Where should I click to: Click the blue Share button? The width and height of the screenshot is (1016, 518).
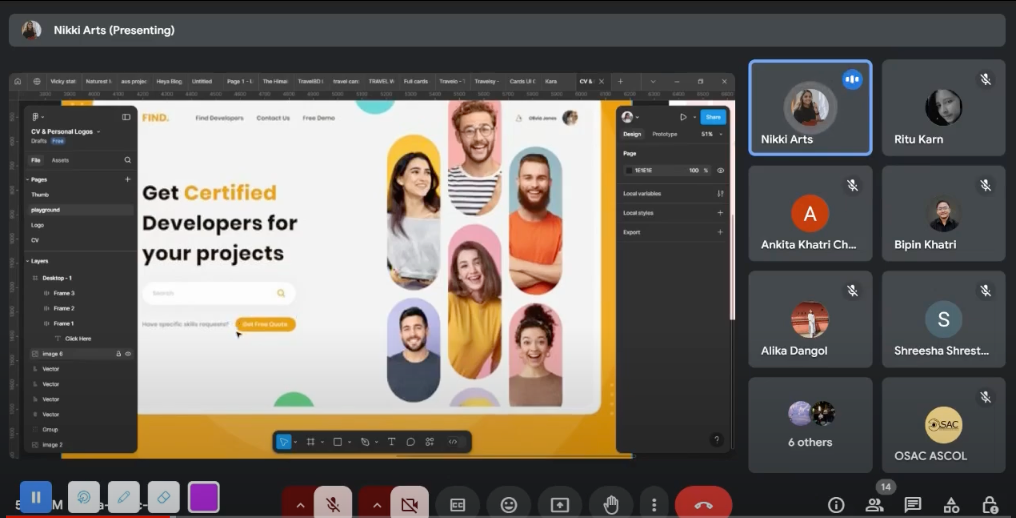click(x=713, y=117)
